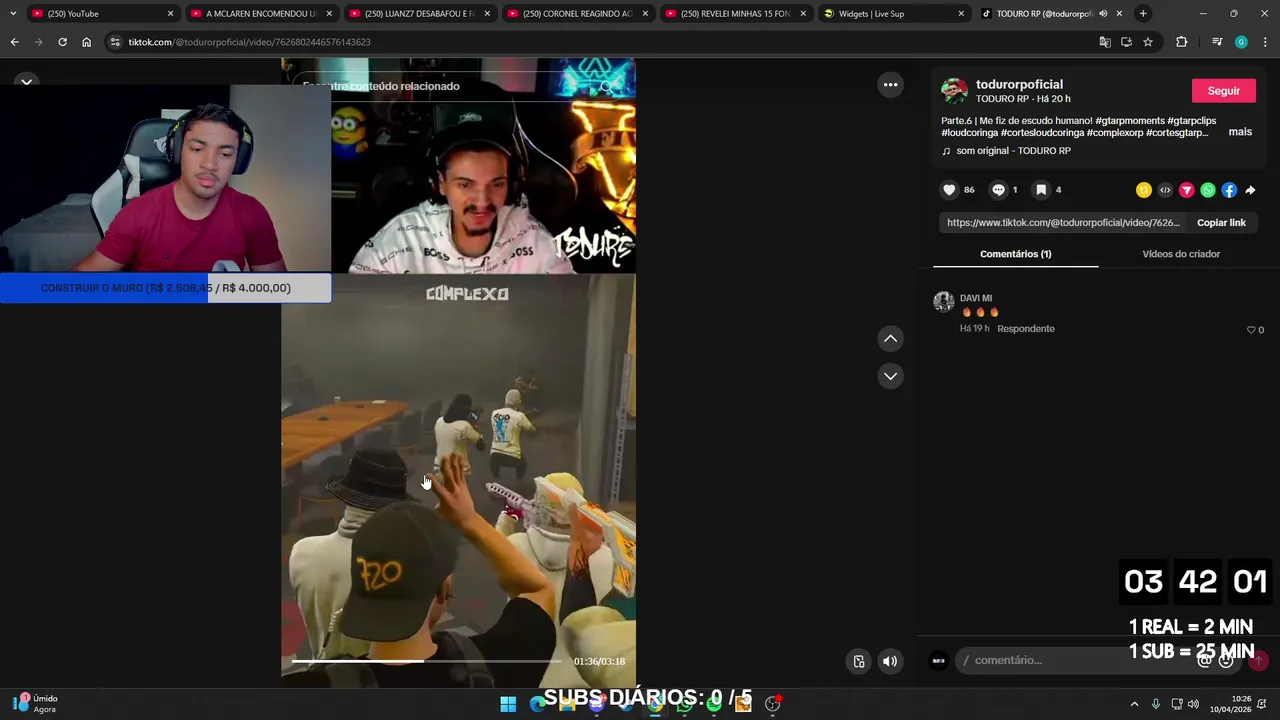Go back in browser history
1280x720 pixels.
[15, 42]
